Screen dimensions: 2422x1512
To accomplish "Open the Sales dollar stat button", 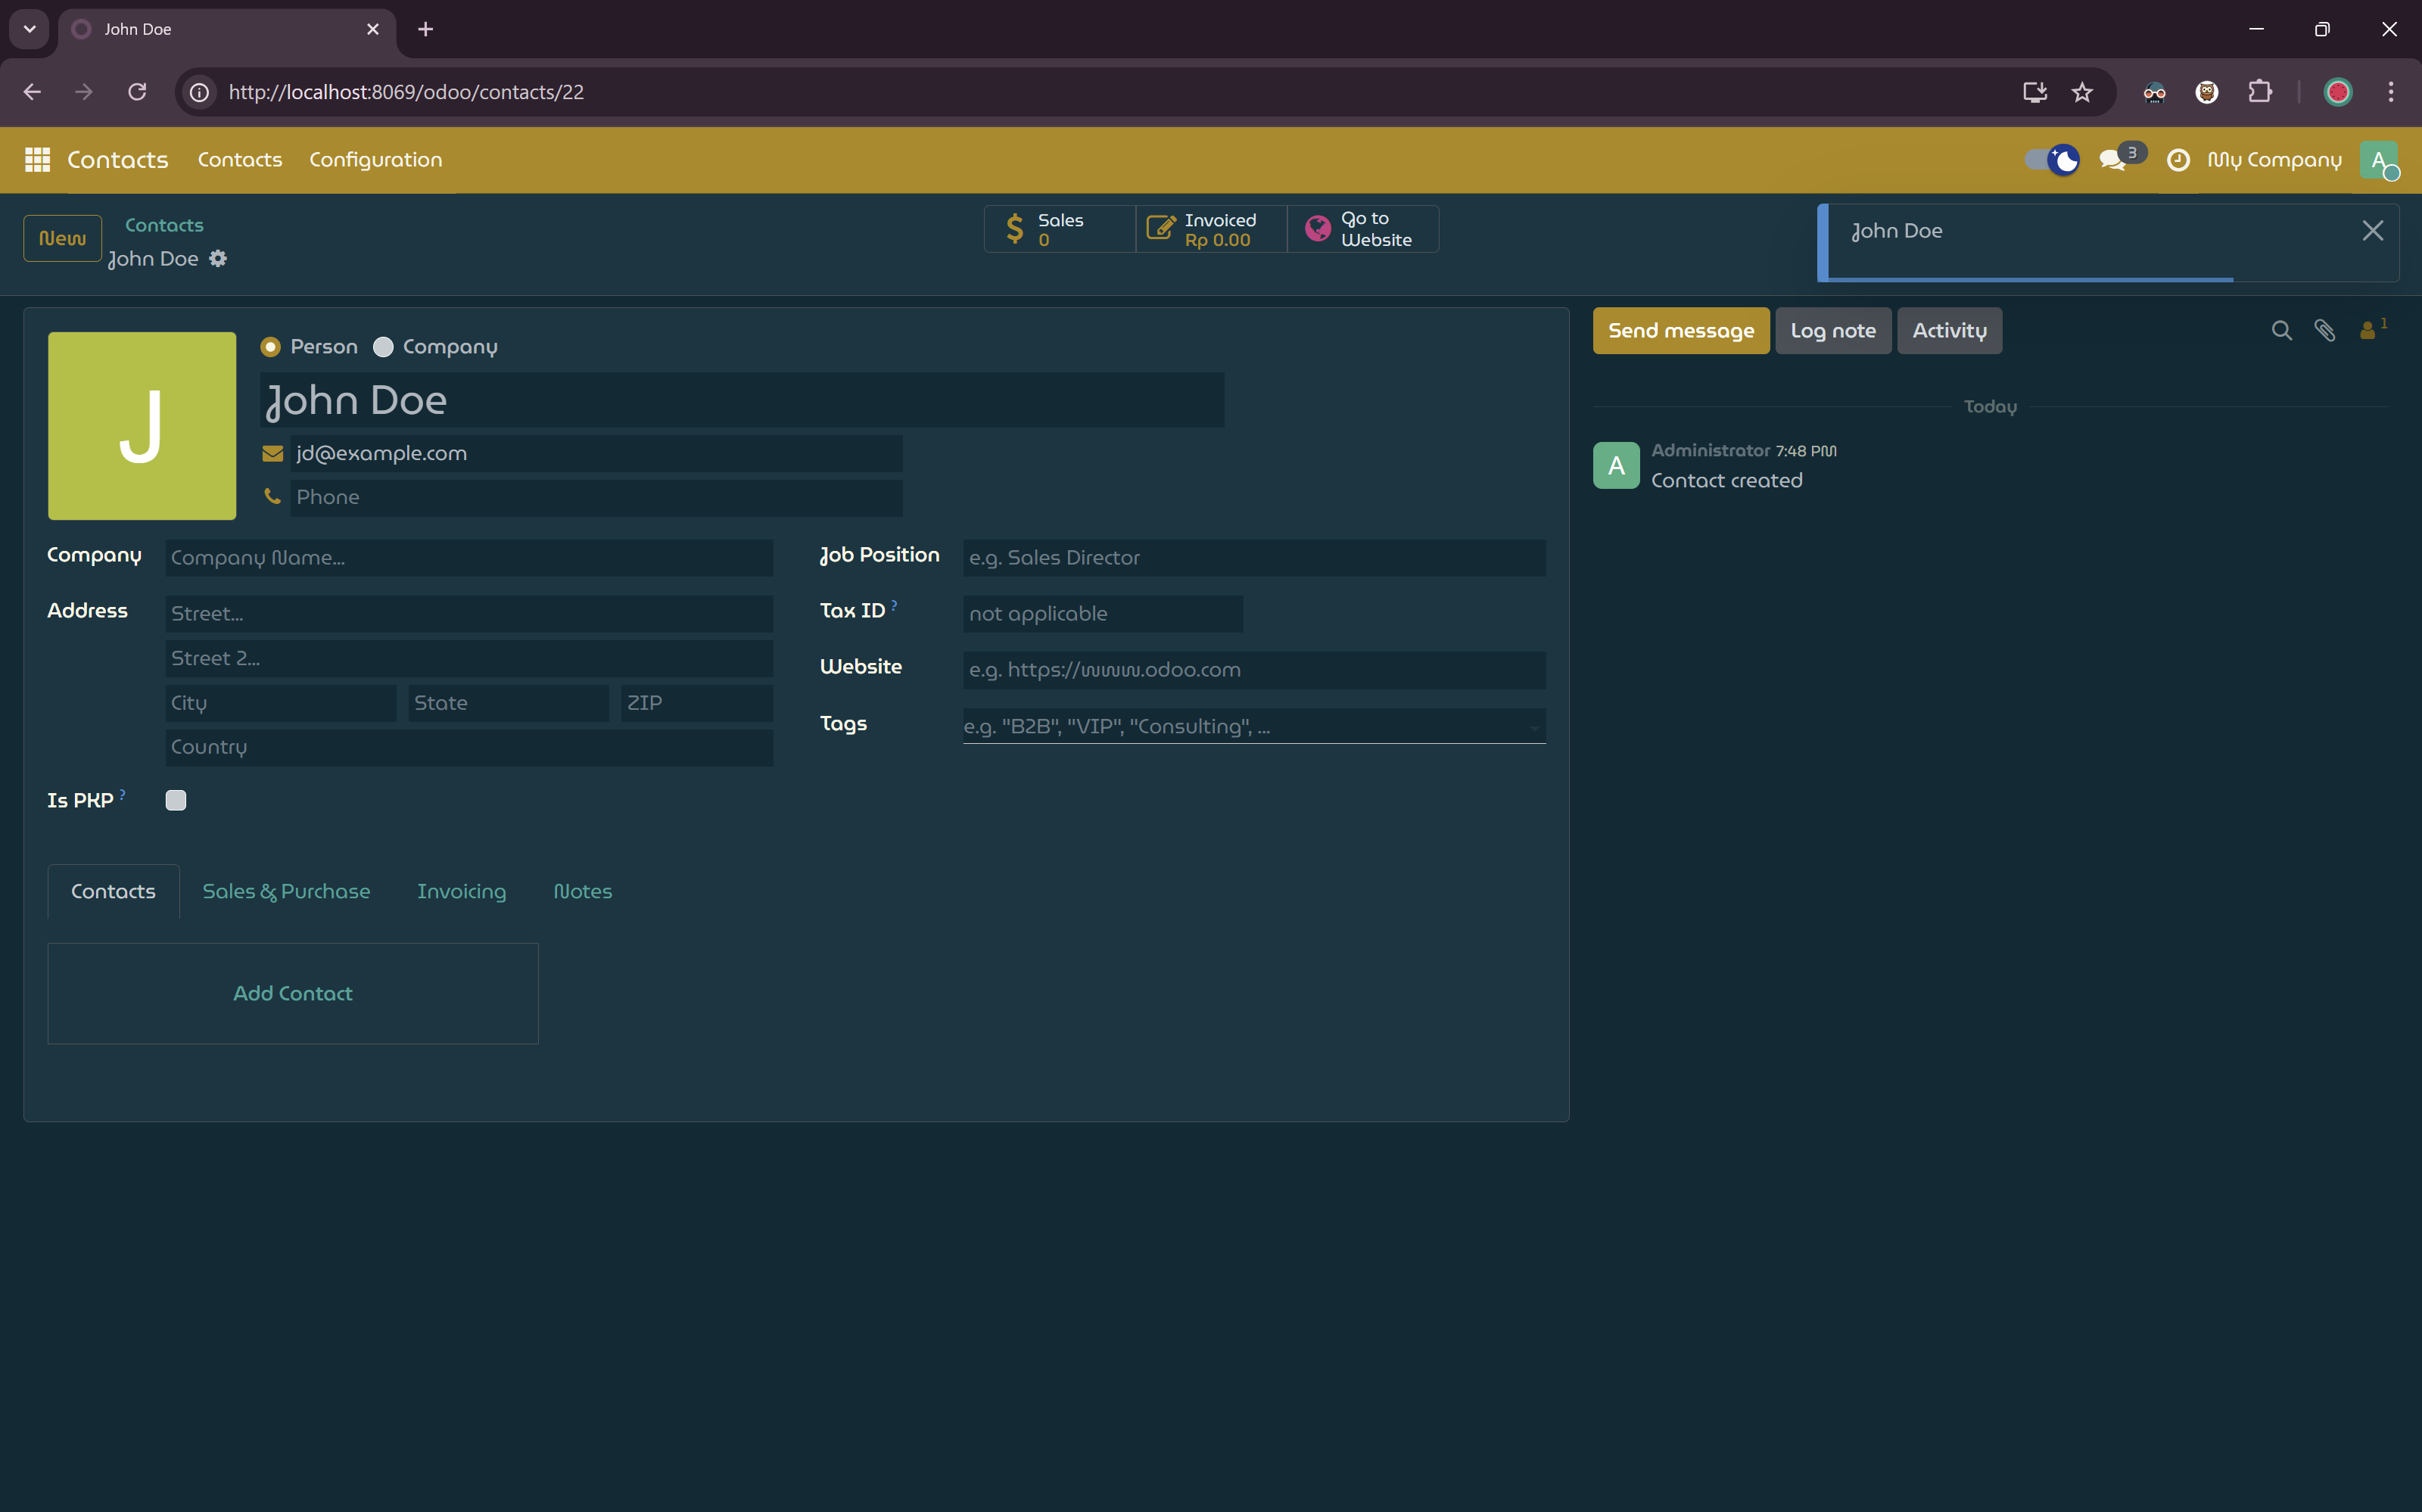I will (1059, 229).
